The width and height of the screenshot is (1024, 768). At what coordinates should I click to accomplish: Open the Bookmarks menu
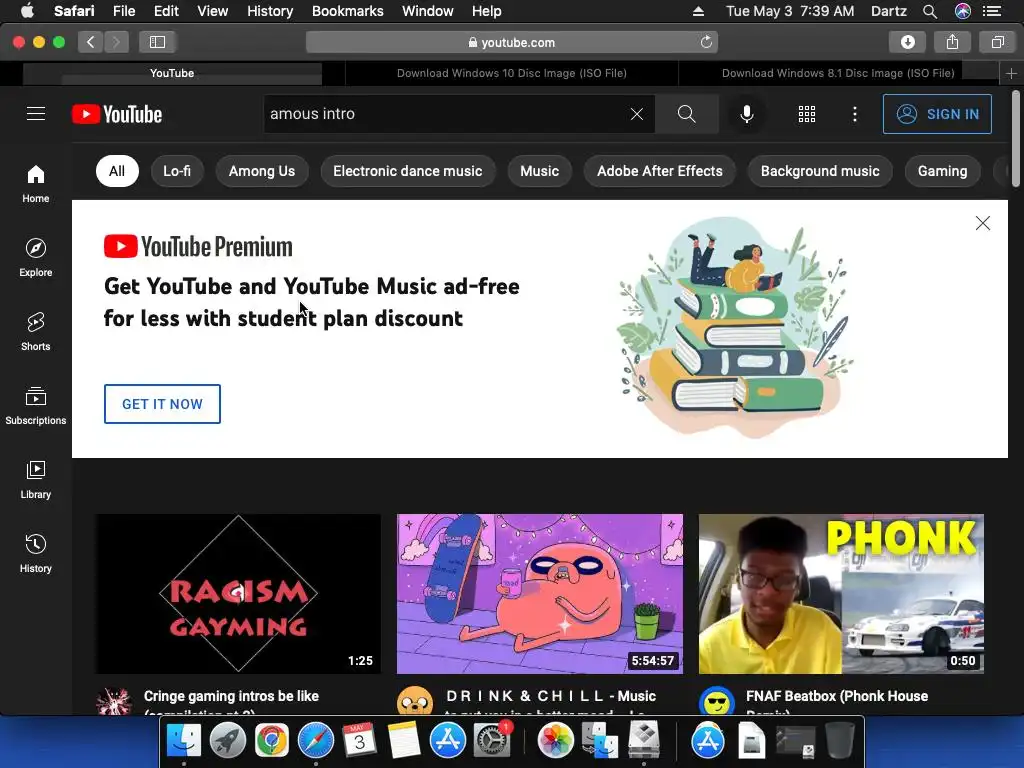click(347, 11)
